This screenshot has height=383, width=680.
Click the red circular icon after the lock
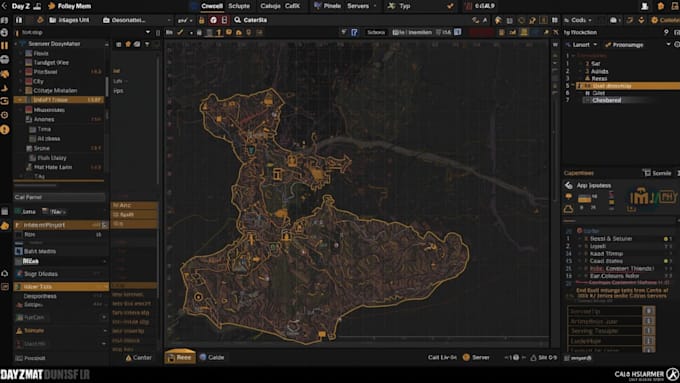(x=213, y=20)
